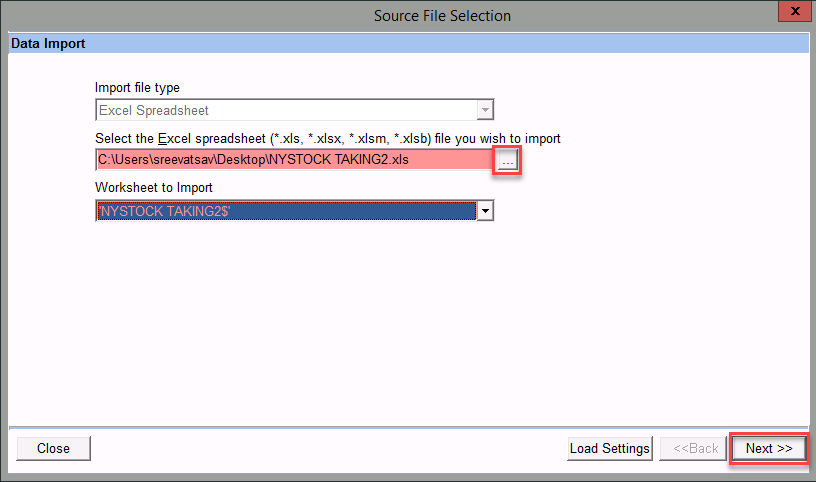
Task: Expand the Worksheet to Import dropdown arrow
Action: click(485, 211)
